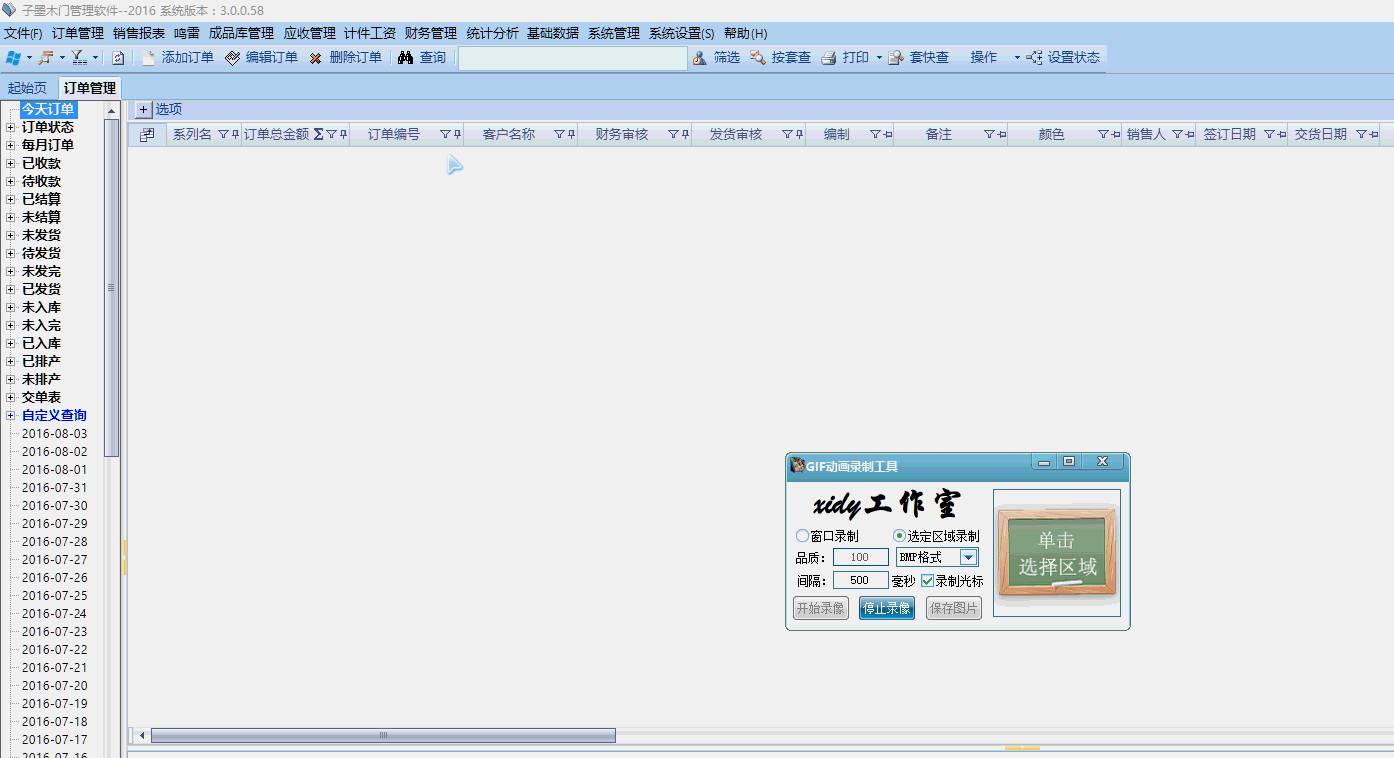Toggle the 录制光标 checkbox
The height and width of the screenshot is (758, 1394).
(927, 580)
